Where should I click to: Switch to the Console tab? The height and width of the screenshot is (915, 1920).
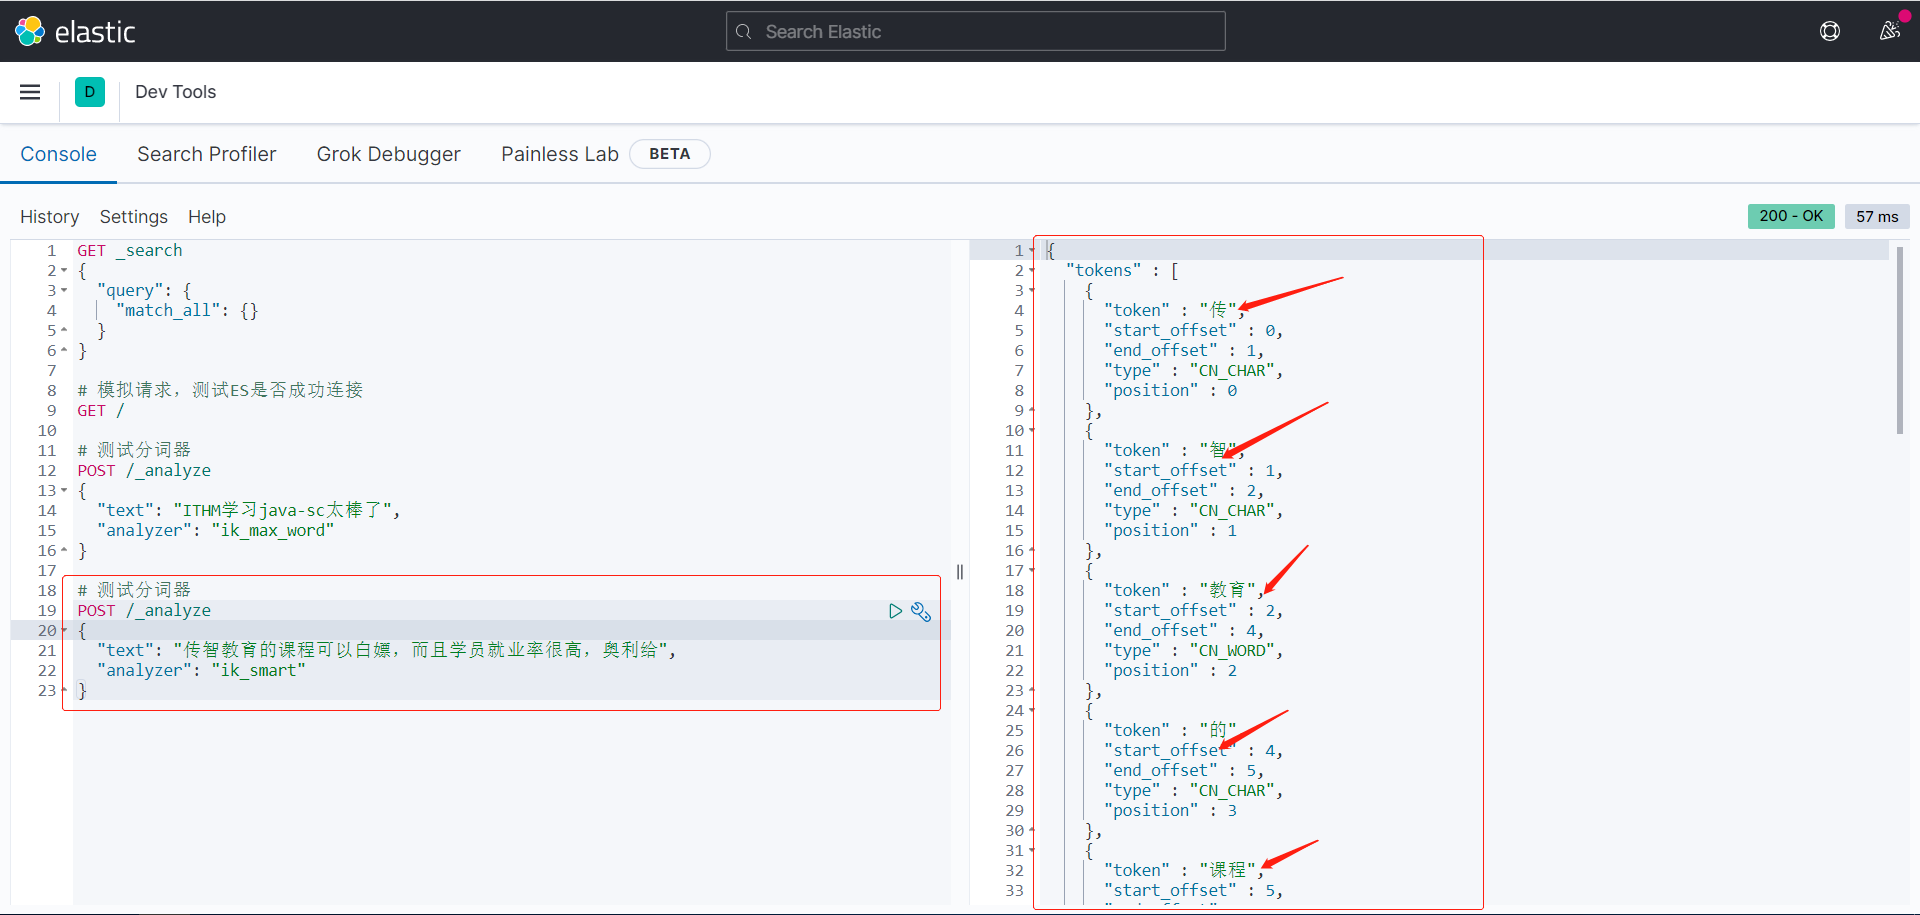click(59, 154)
